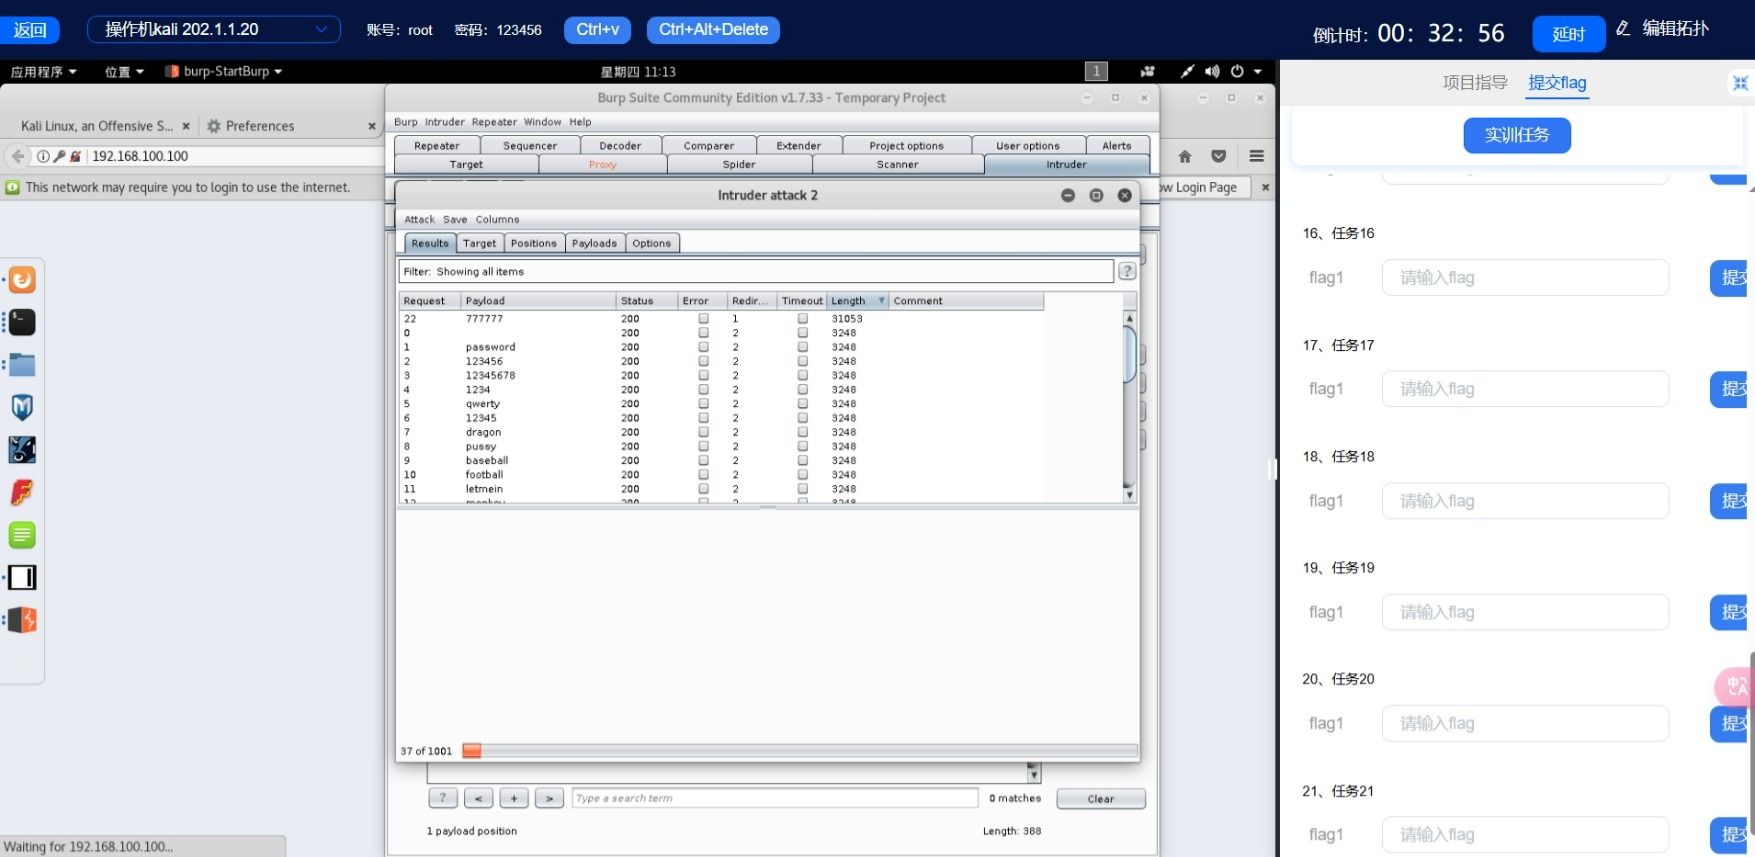1755x857 pixels.
Task: Open the Firefox hamburger menu
Action: coord(1257,156)
